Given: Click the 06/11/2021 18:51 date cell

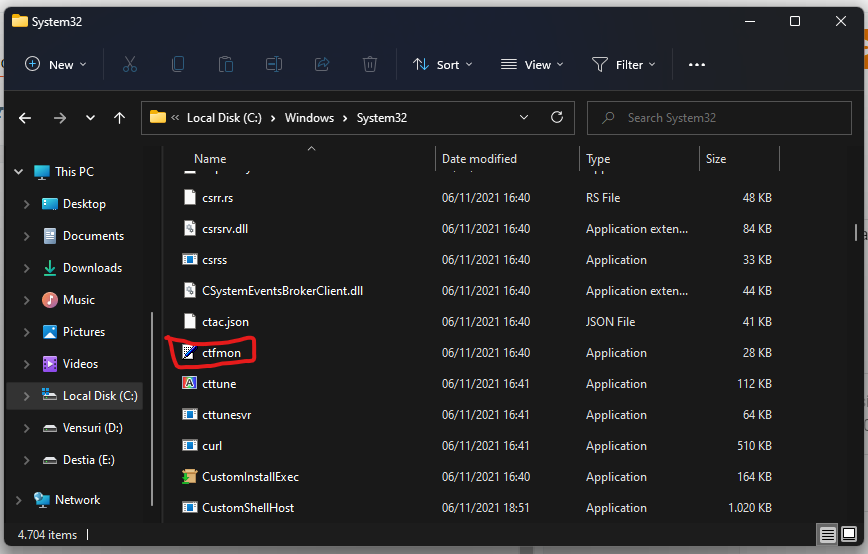Looking at the screenshot, I should pos(485,508).
